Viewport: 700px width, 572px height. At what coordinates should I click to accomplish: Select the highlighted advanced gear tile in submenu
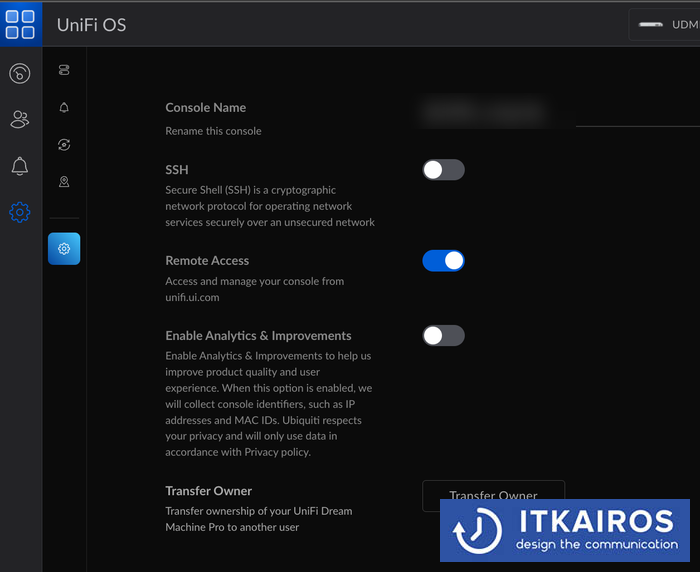[x=64, y=249]
